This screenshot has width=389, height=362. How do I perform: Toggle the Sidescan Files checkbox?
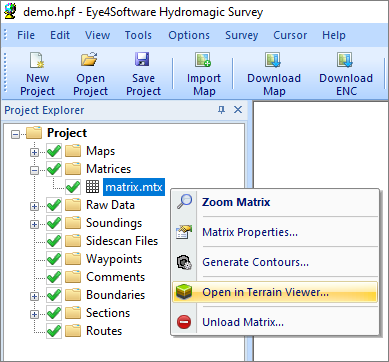[54, 241]
